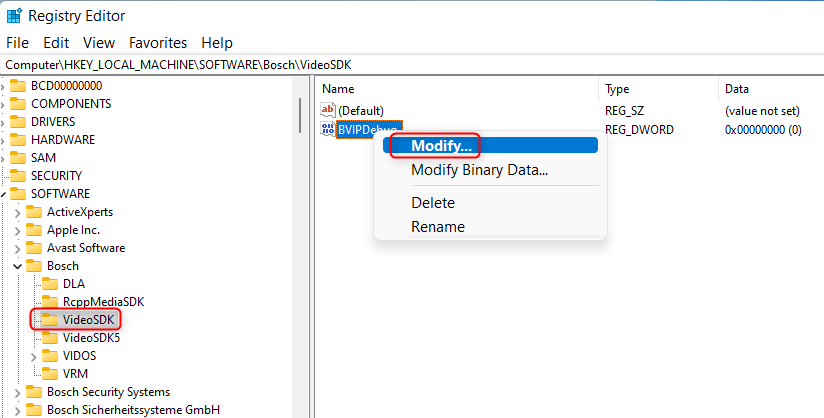Viewport: 824px width, 418px height.
Task: Click the Apple Inc. folder icon
Action: 33,230
